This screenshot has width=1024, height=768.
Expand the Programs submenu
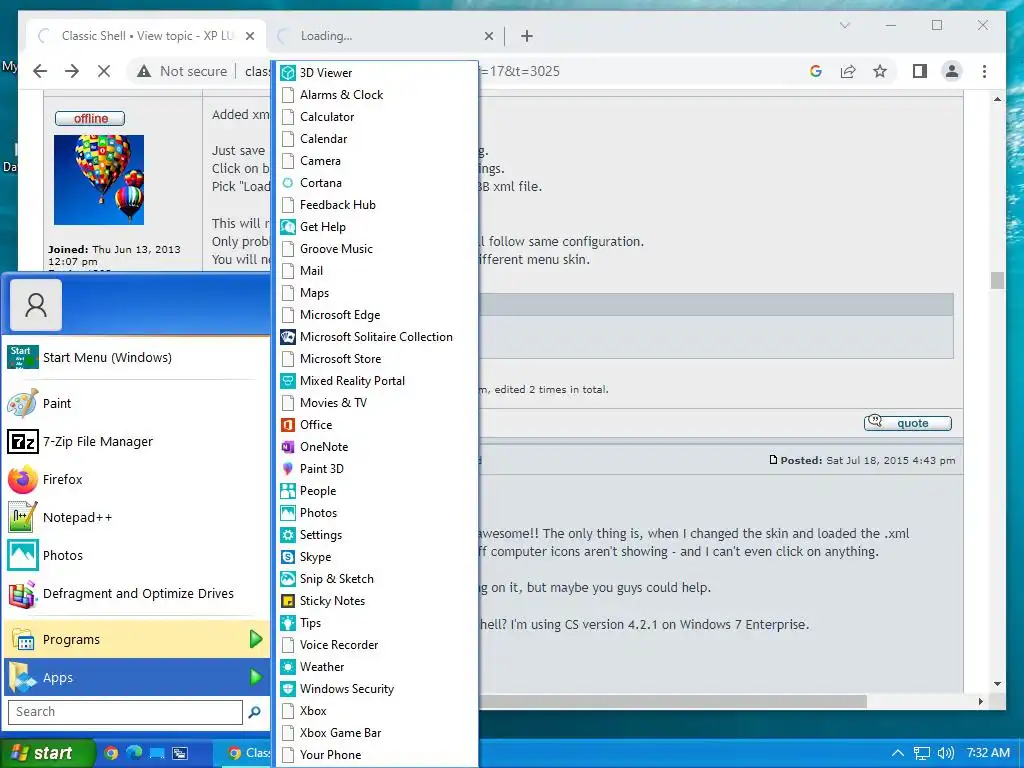(x=136, y=639)
